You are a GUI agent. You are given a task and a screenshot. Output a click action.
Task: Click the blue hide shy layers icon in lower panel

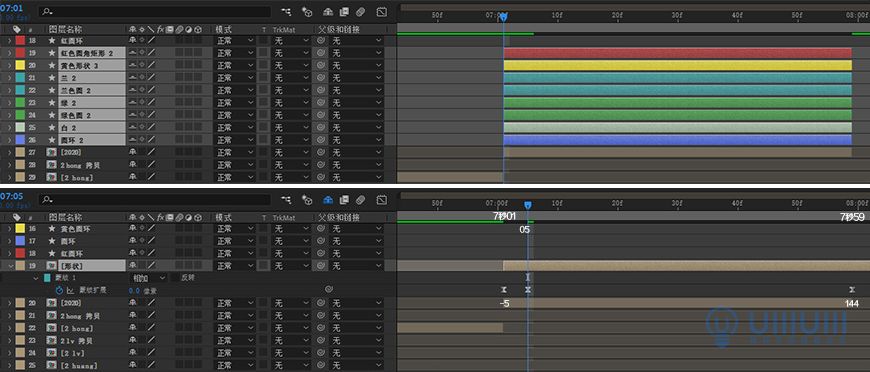click(x=328, y=199)
